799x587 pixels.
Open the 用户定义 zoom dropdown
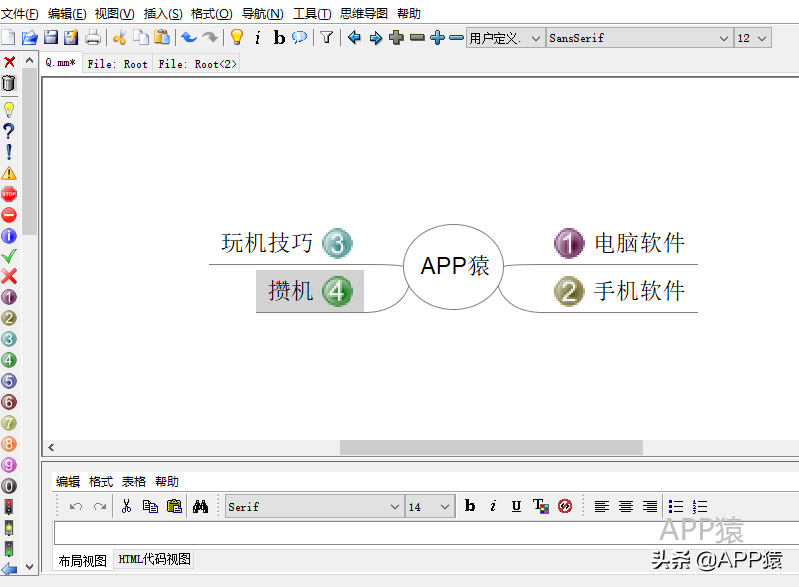(x=505, y=38)
